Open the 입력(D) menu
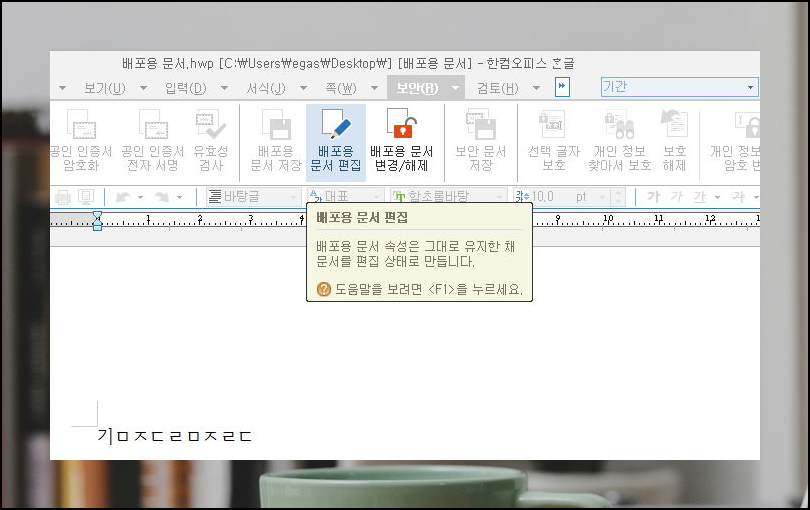 click(x=186, y=88)
